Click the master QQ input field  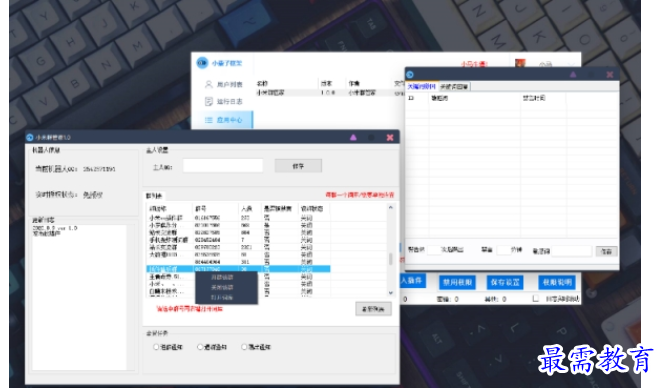pos(223,166)
